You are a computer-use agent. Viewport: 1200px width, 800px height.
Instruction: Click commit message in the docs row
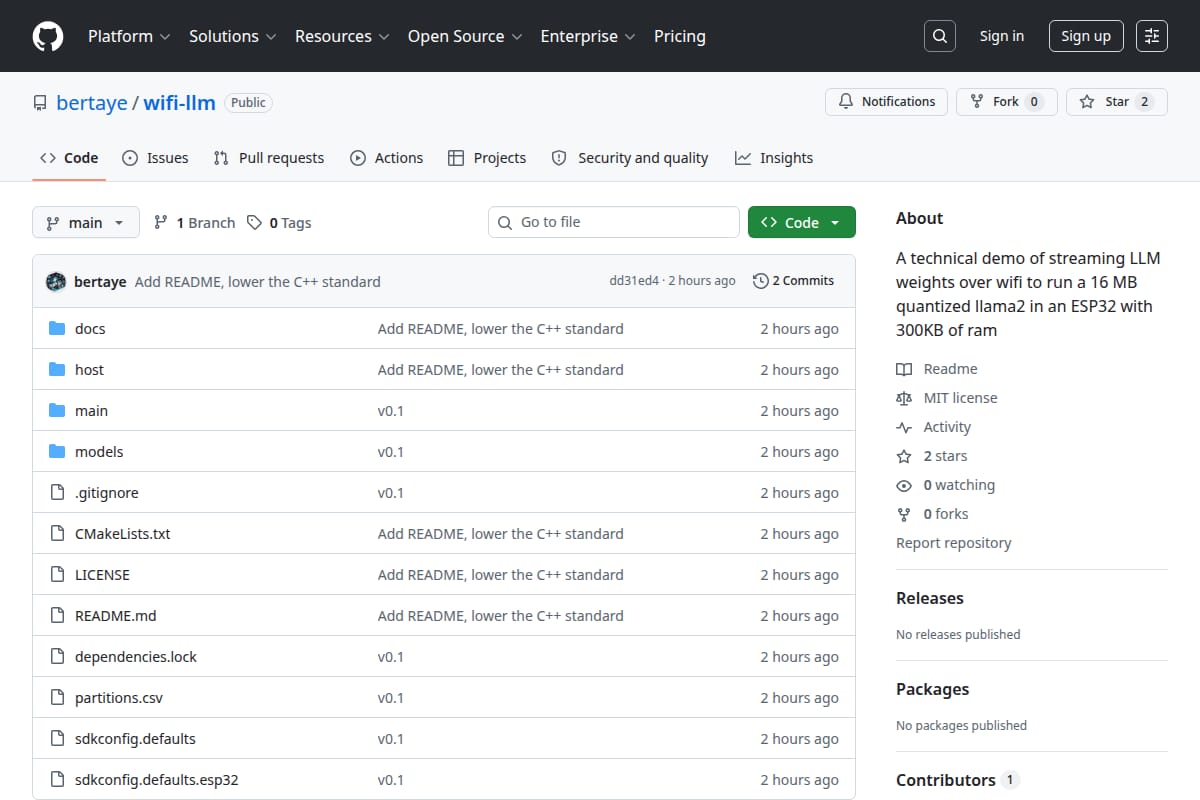pos(501,329)
